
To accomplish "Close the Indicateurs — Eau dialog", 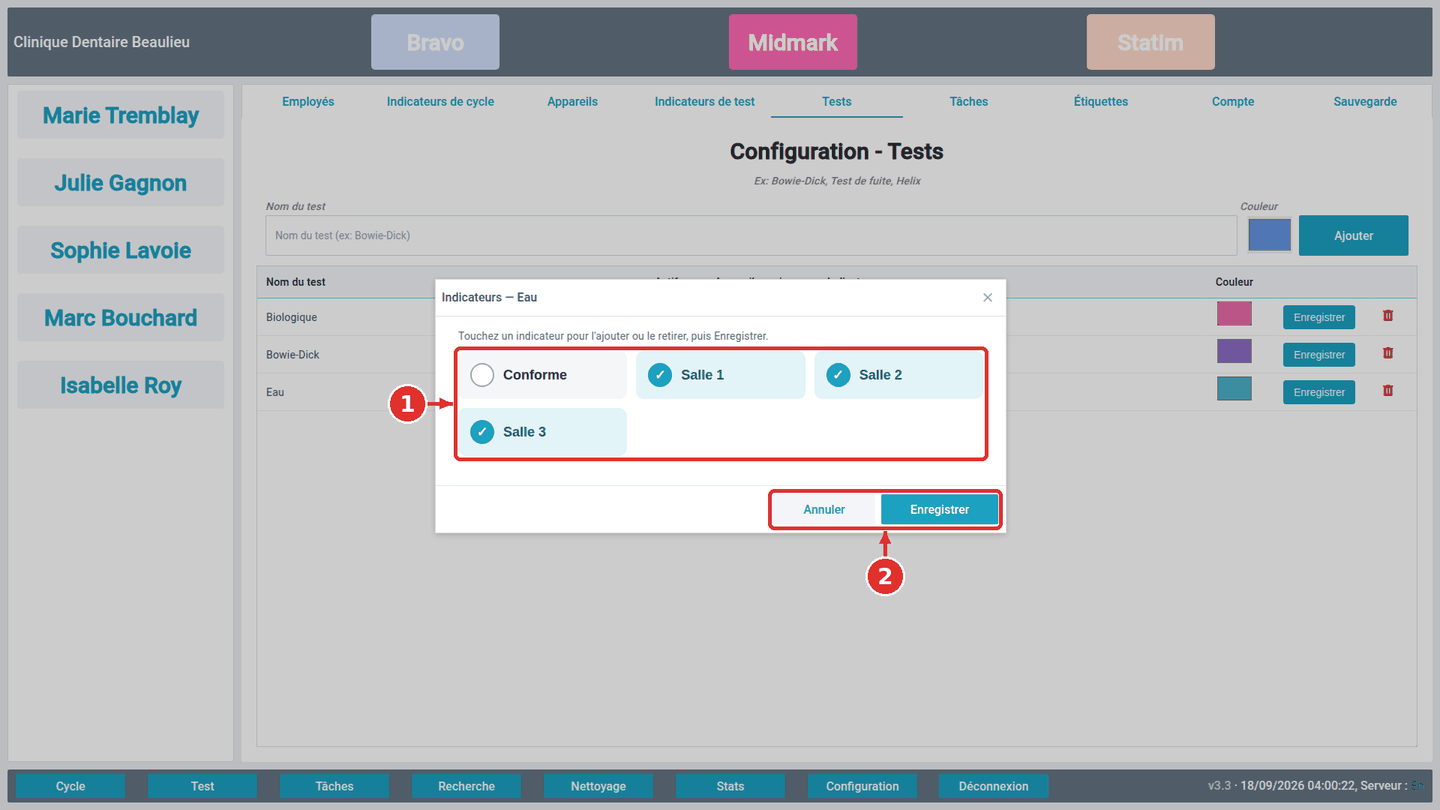I will click(988, 297).
